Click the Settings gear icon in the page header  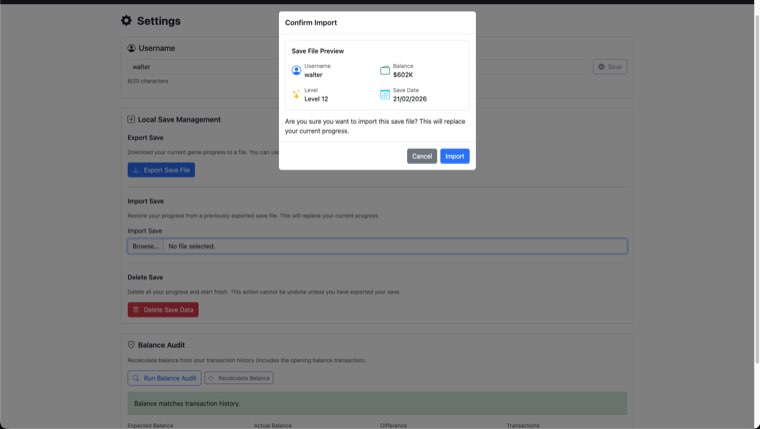126,21
